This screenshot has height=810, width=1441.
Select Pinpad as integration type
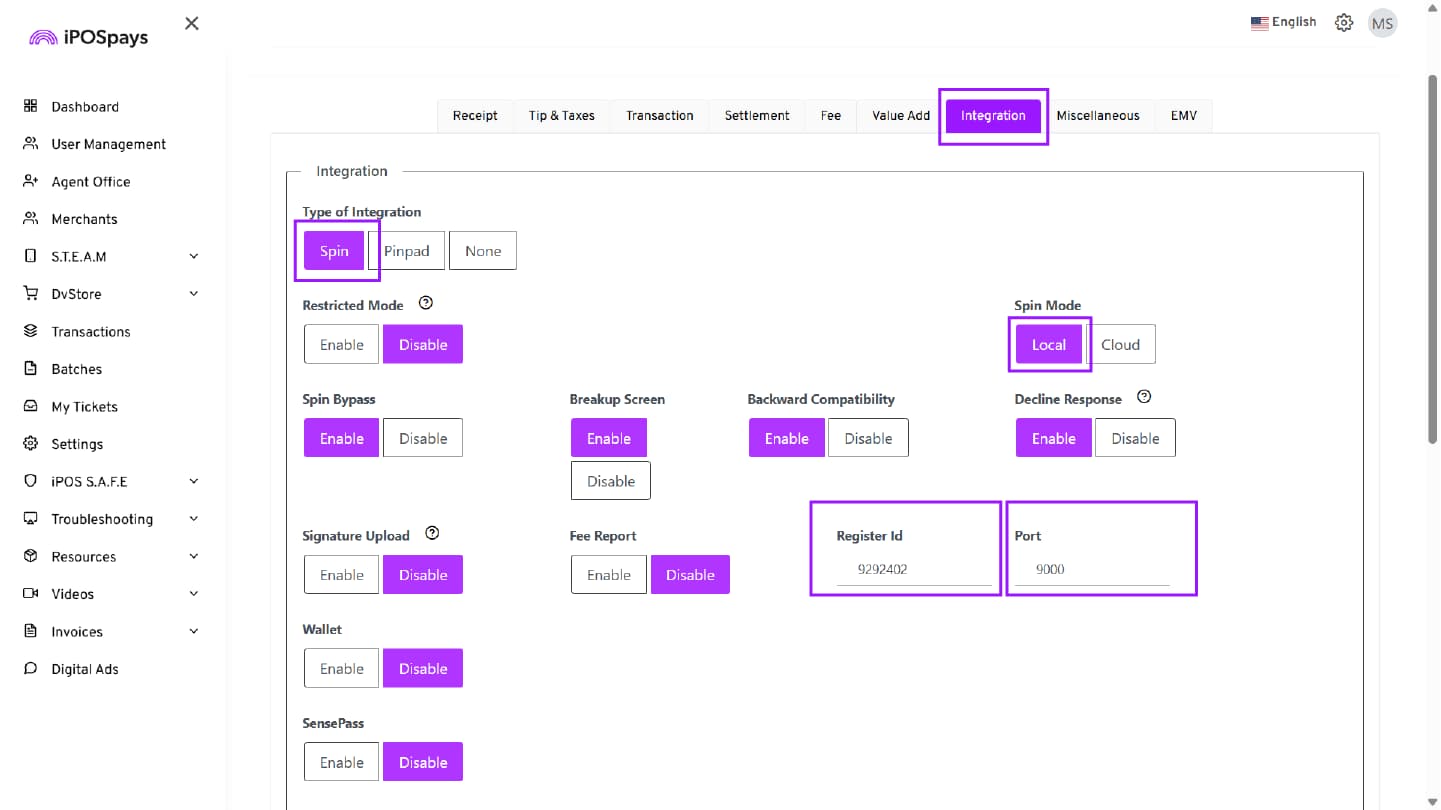point(407,251)
